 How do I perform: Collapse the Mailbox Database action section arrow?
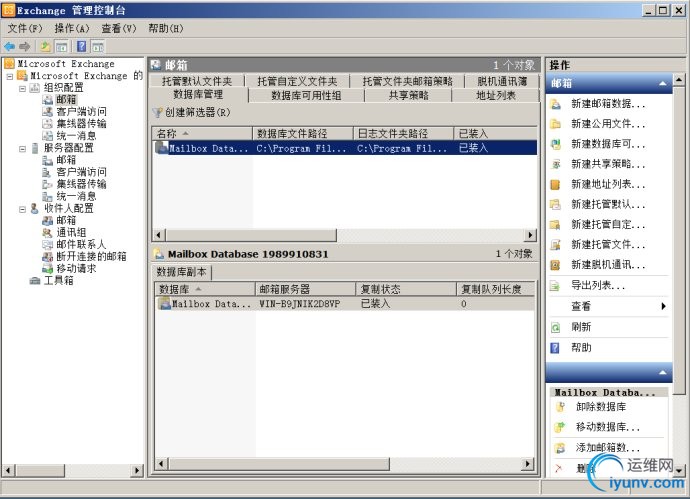pos(662,373)
